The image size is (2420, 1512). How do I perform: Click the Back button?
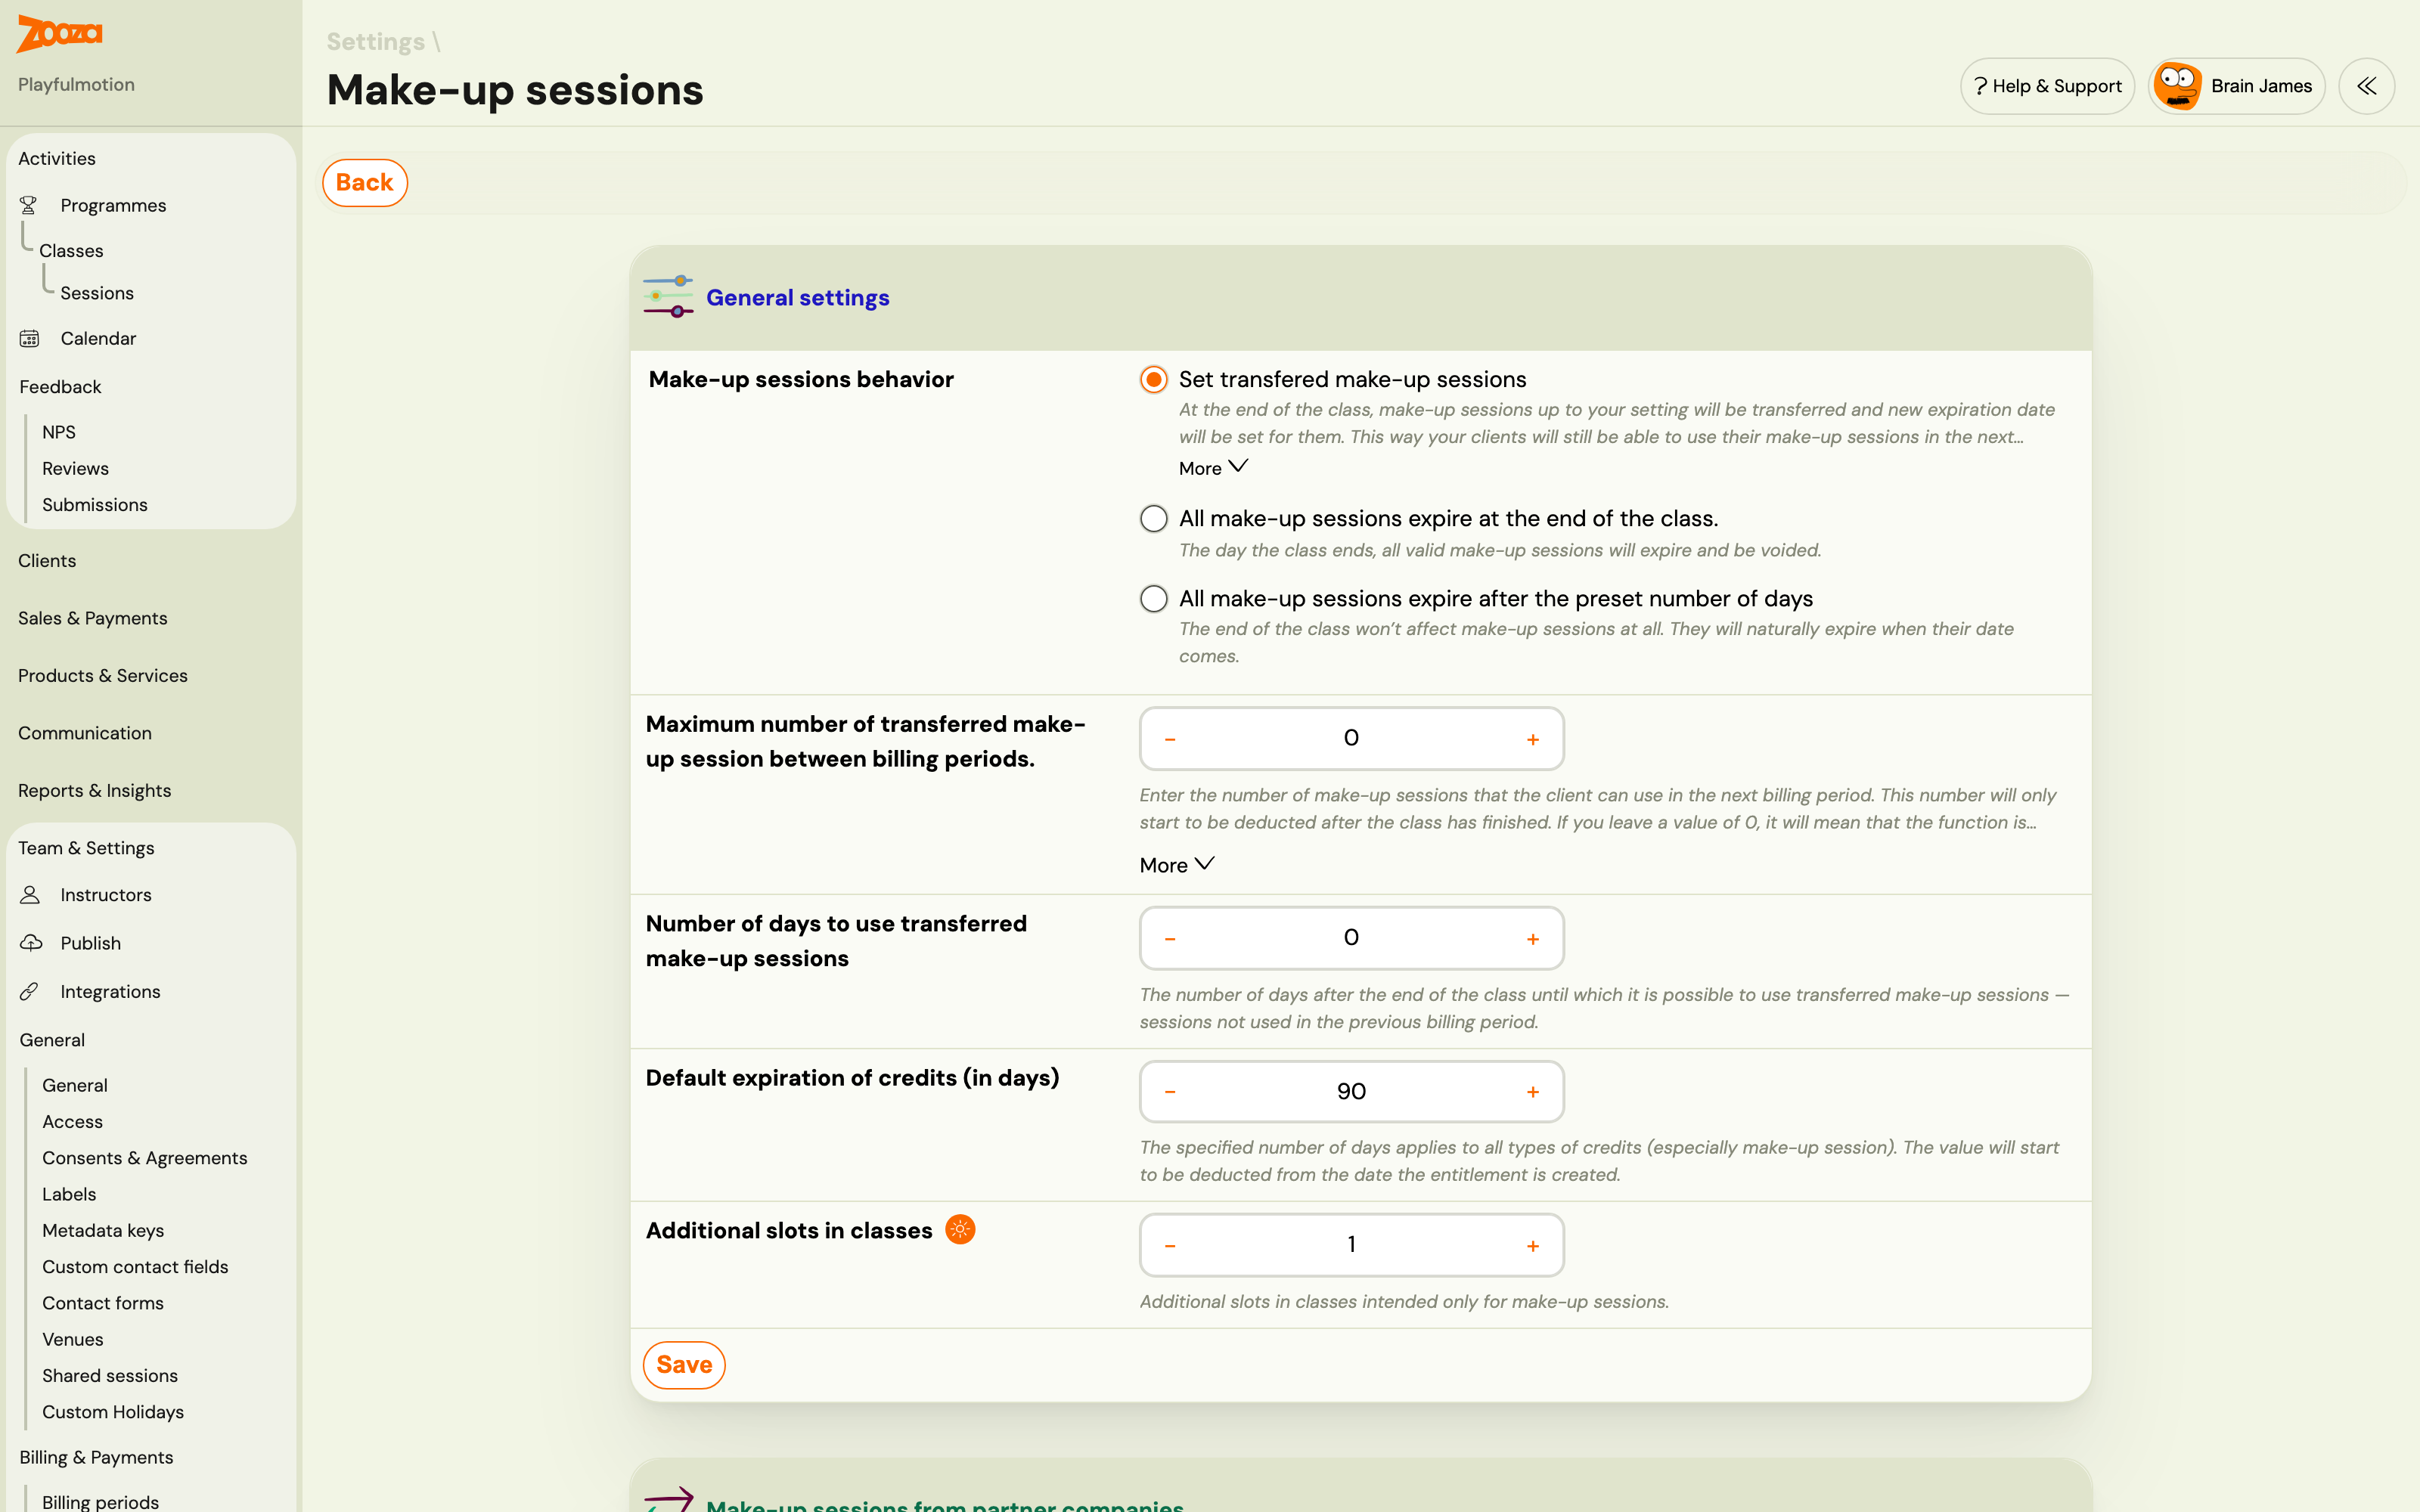[365, 182]
